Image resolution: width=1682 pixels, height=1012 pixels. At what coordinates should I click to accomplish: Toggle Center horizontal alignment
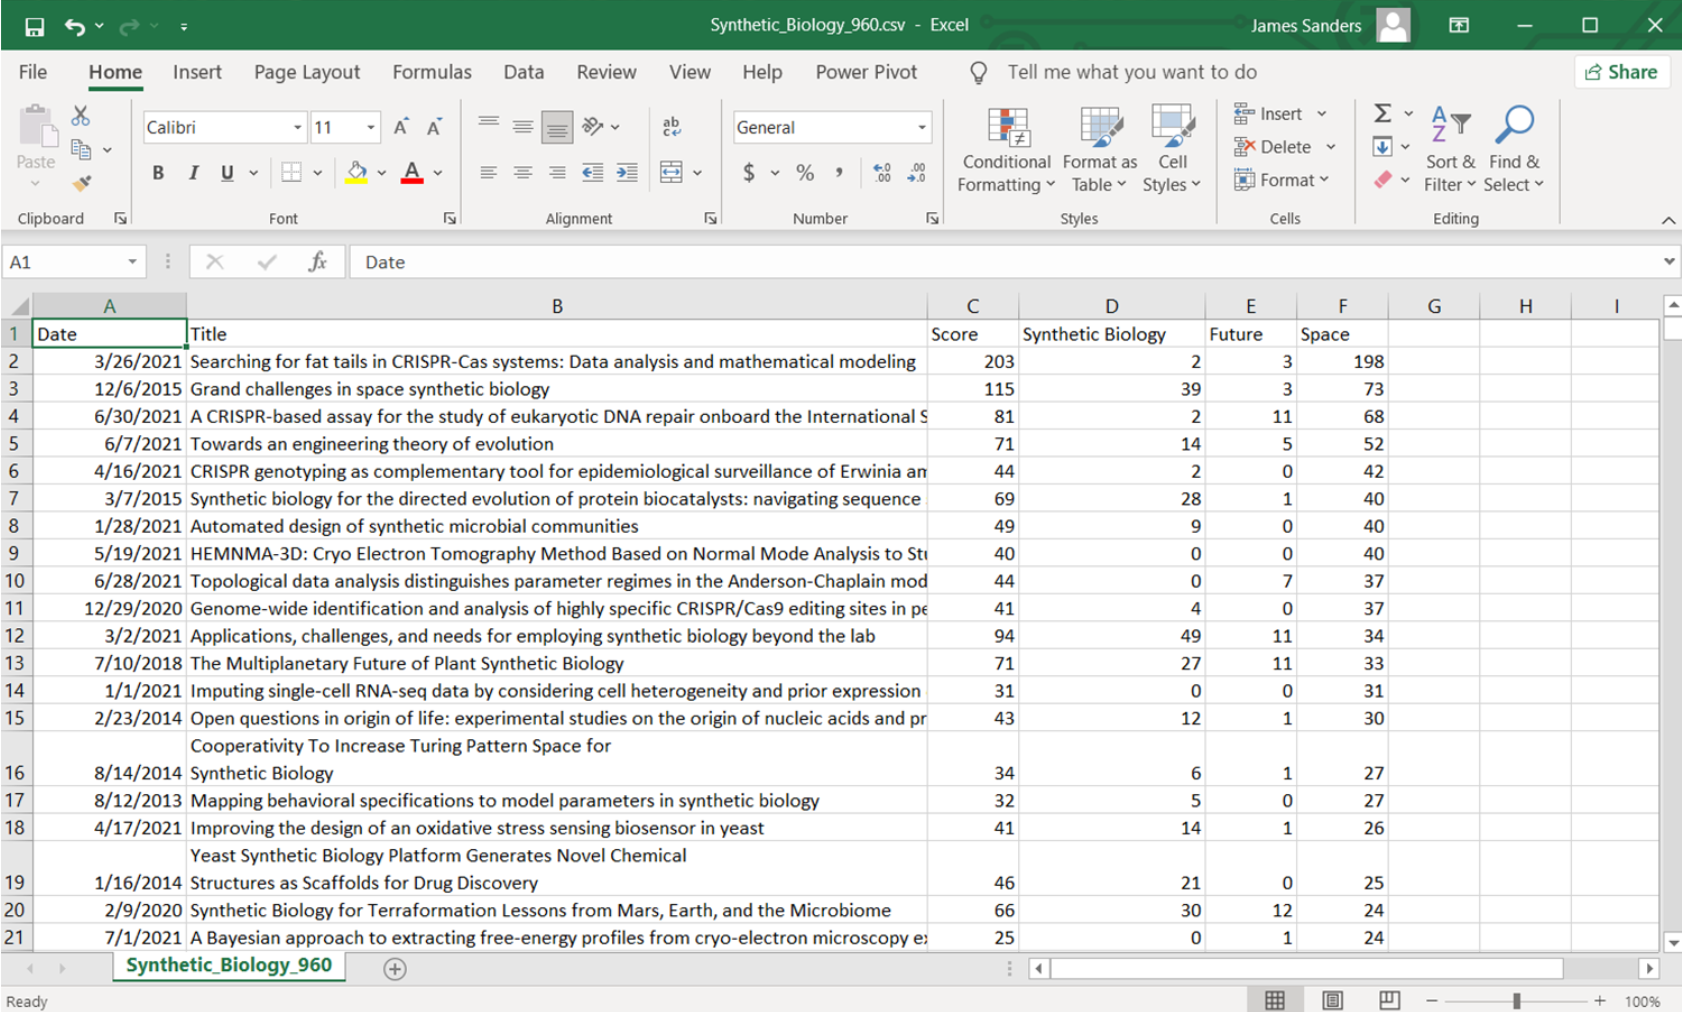[x=523, y=172]
